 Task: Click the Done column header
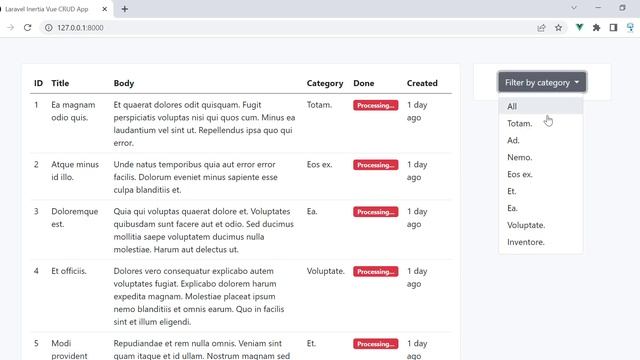point(364,83)
